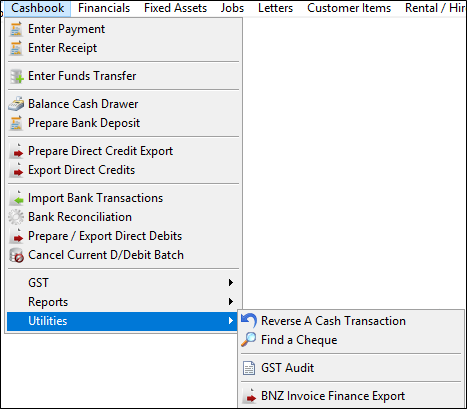Click the Enter Receipt icon
The height and width of the screenshot is (409, 467).
[16, 48]
